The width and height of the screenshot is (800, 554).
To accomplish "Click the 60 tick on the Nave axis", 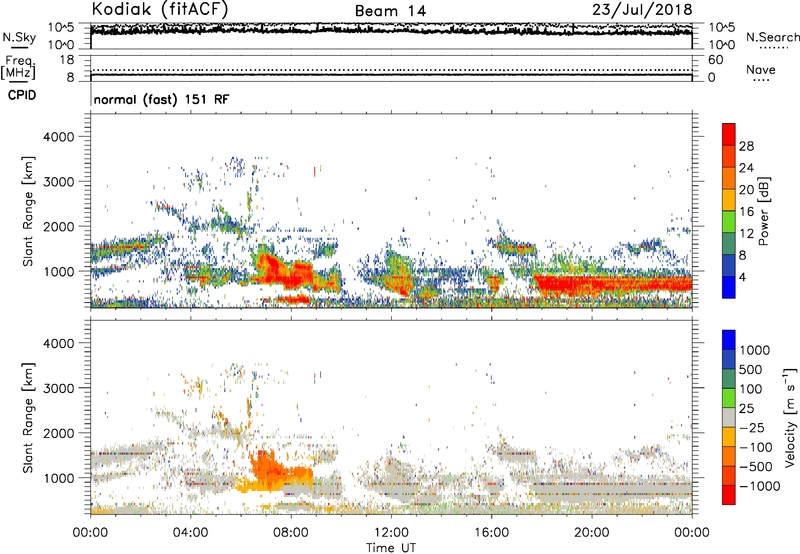I will click(715, 60).
